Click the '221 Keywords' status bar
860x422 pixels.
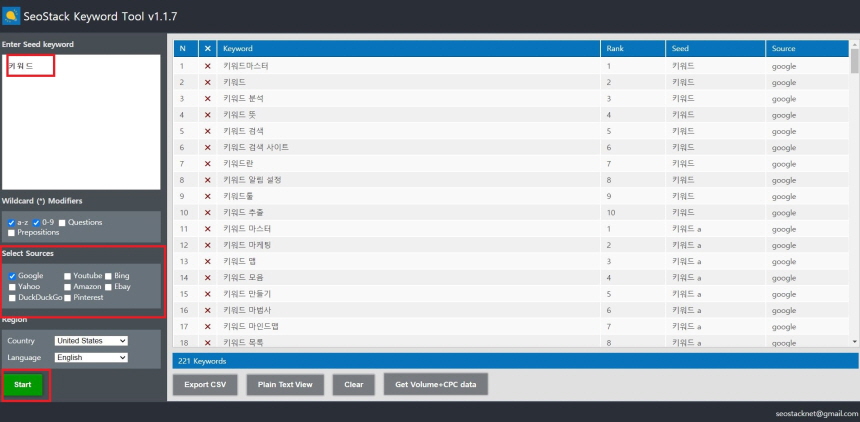[515, 361]
